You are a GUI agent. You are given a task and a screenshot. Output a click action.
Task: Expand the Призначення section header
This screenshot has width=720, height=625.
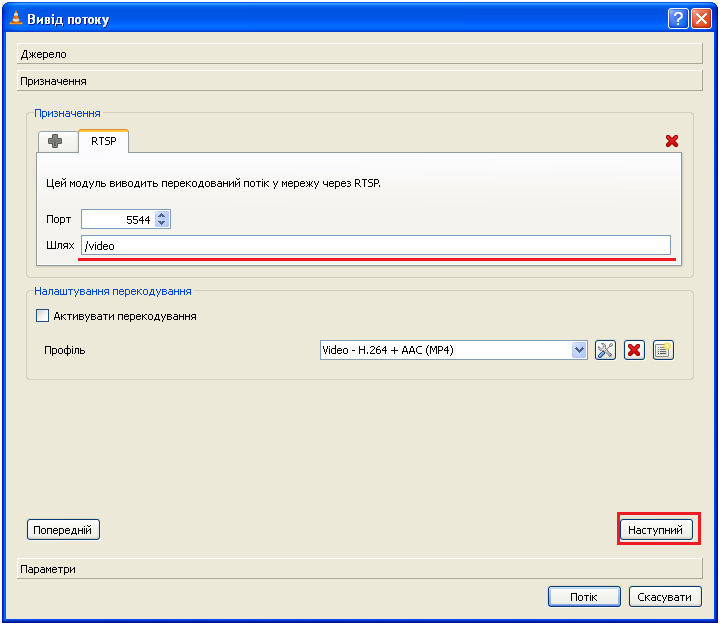point(360,81)
